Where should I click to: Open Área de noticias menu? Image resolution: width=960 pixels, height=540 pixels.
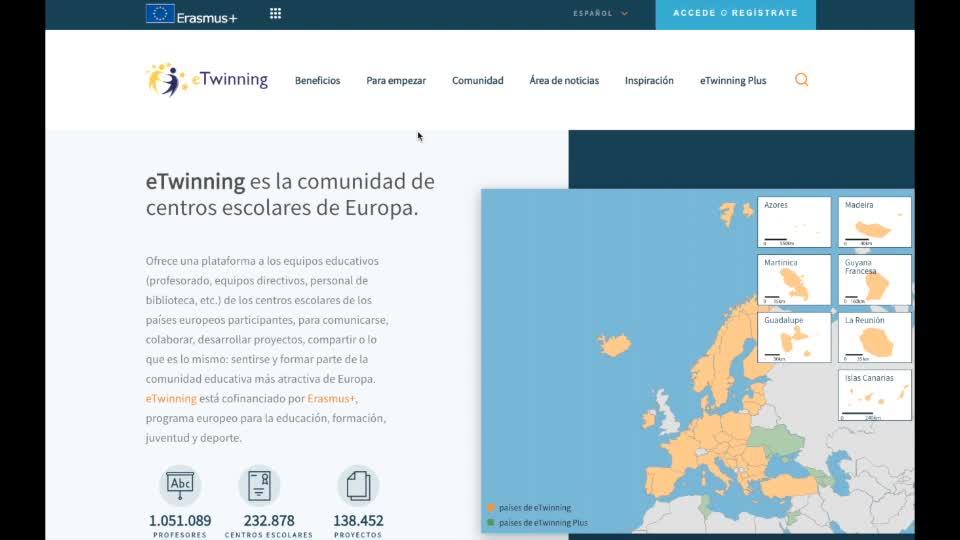pyautogui.click(x=564, y=80)
